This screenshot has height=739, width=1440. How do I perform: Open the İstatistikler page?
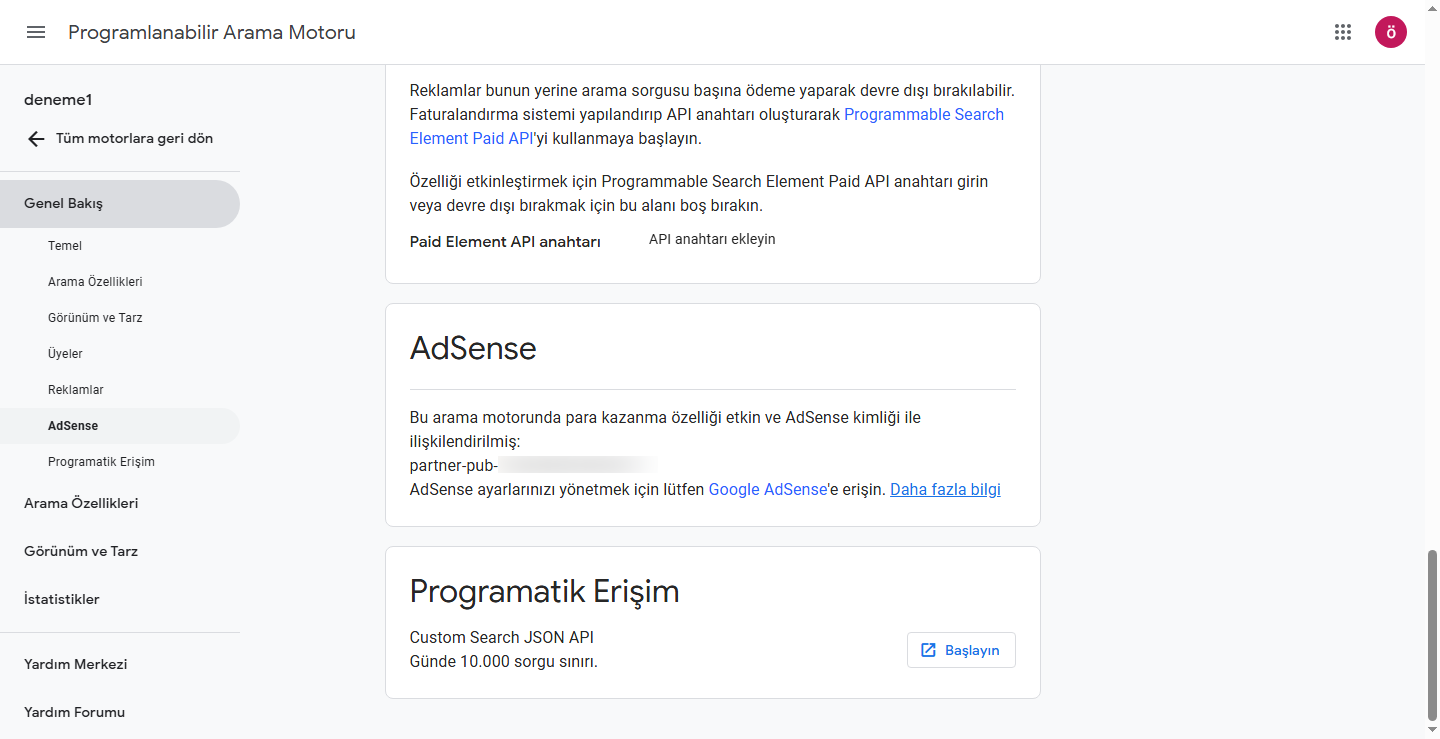pyautogui.click(x=62, y=600)
